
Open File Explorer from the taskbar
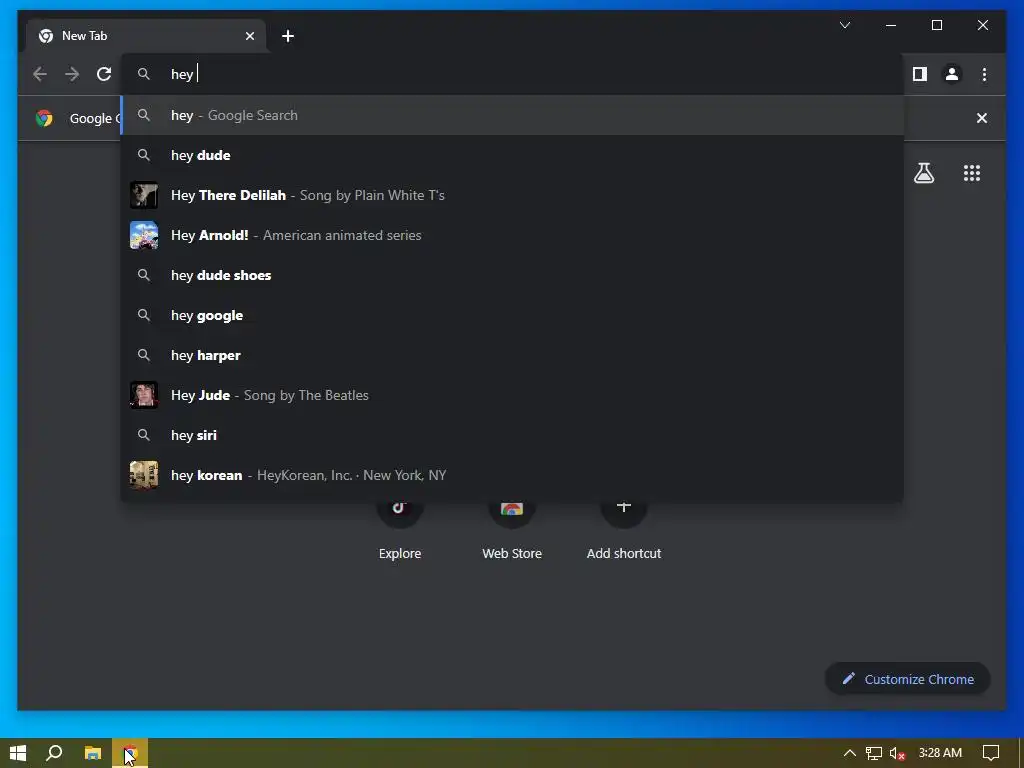tap(93, 753)
